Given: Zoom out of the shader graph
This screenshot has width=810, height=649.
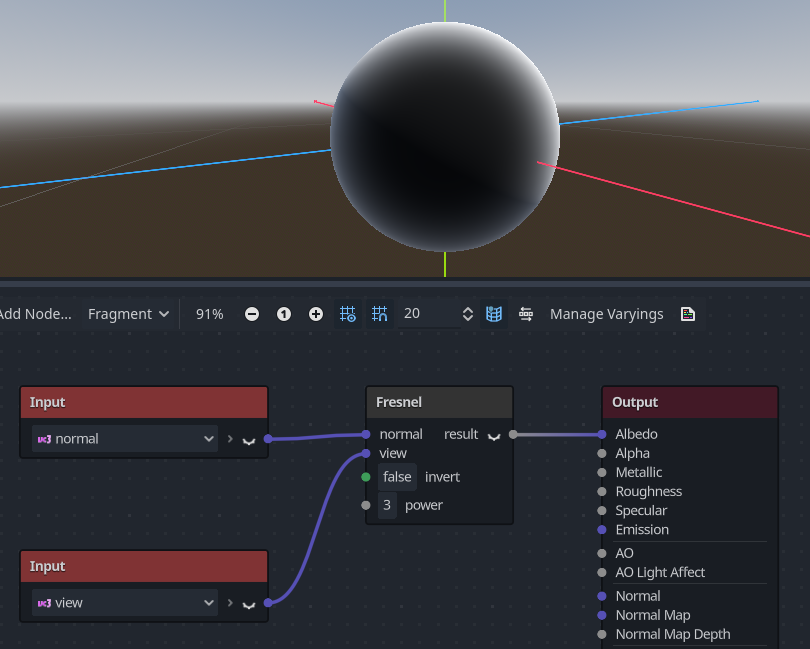Looking at the screenshot, I should [x=252, y=313].
